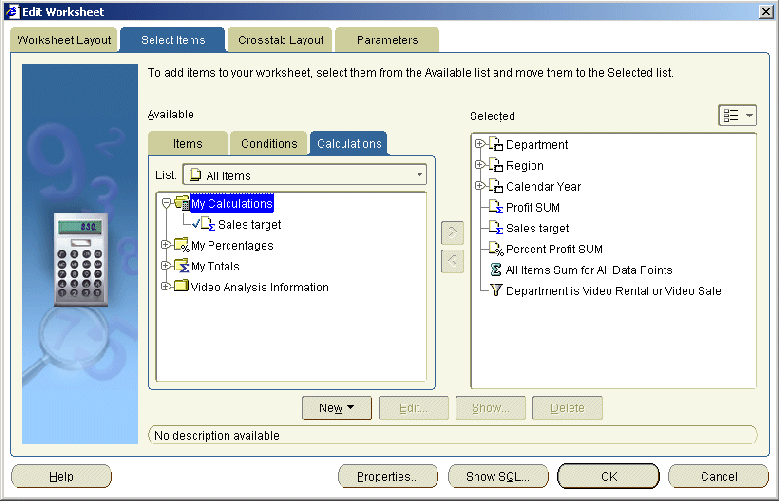
Task: Select 'All Items Sum for All Data Points' text
Action: (x=589, y=270)
